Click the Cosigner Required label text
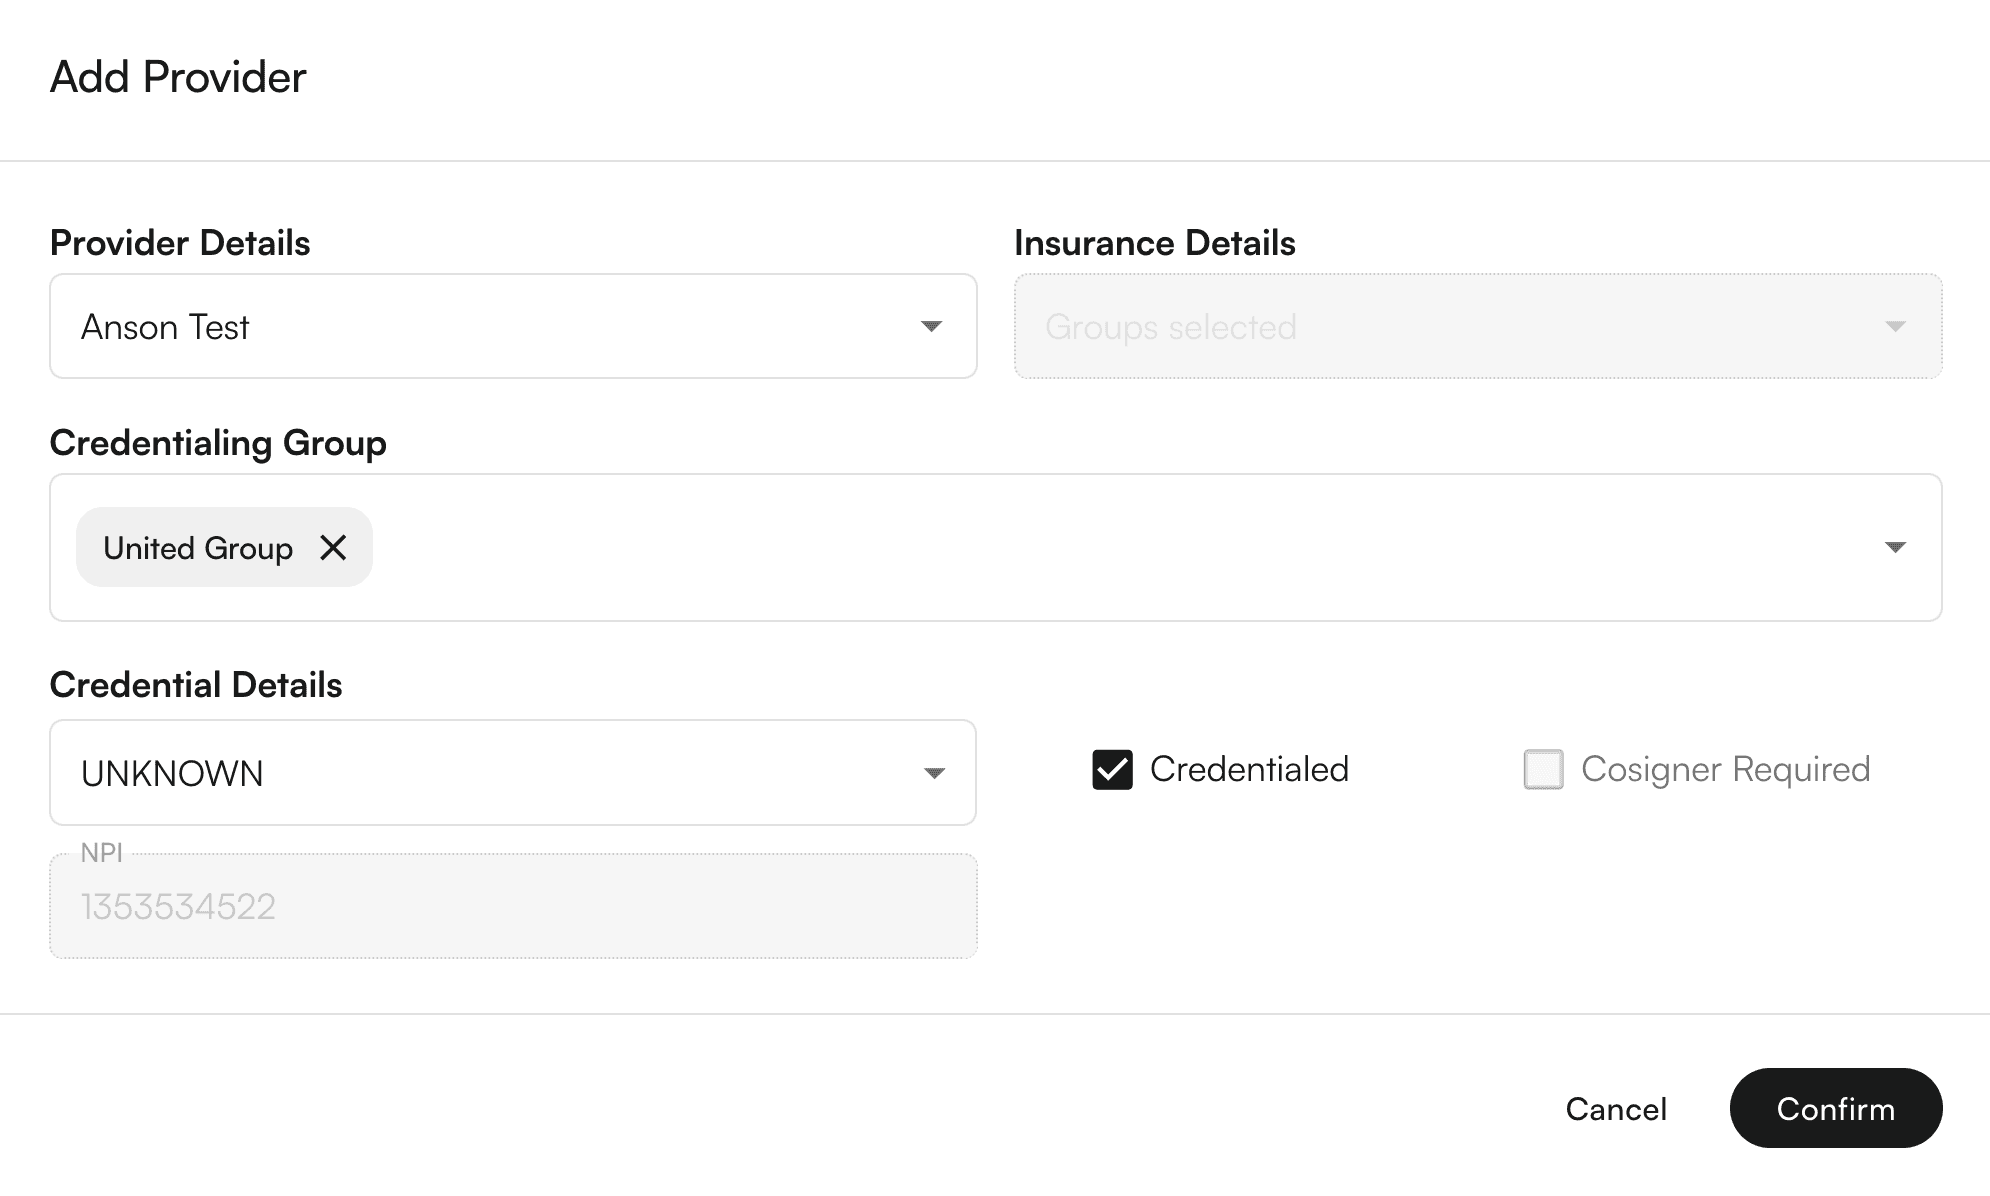Image resolution: width=1990 pixels, height=1196 pixels. [x=1725, y=769]
